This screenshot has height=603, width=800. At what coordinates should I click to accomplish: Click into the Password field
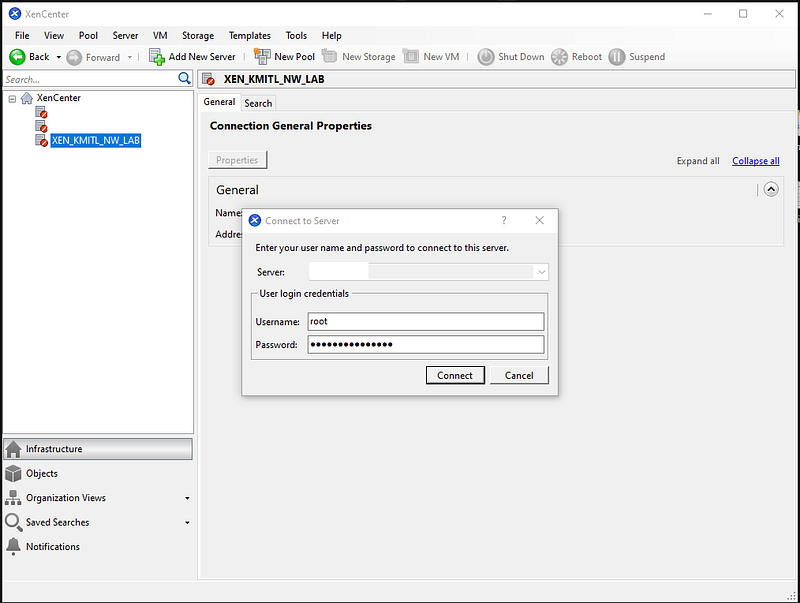pos(425,345)
